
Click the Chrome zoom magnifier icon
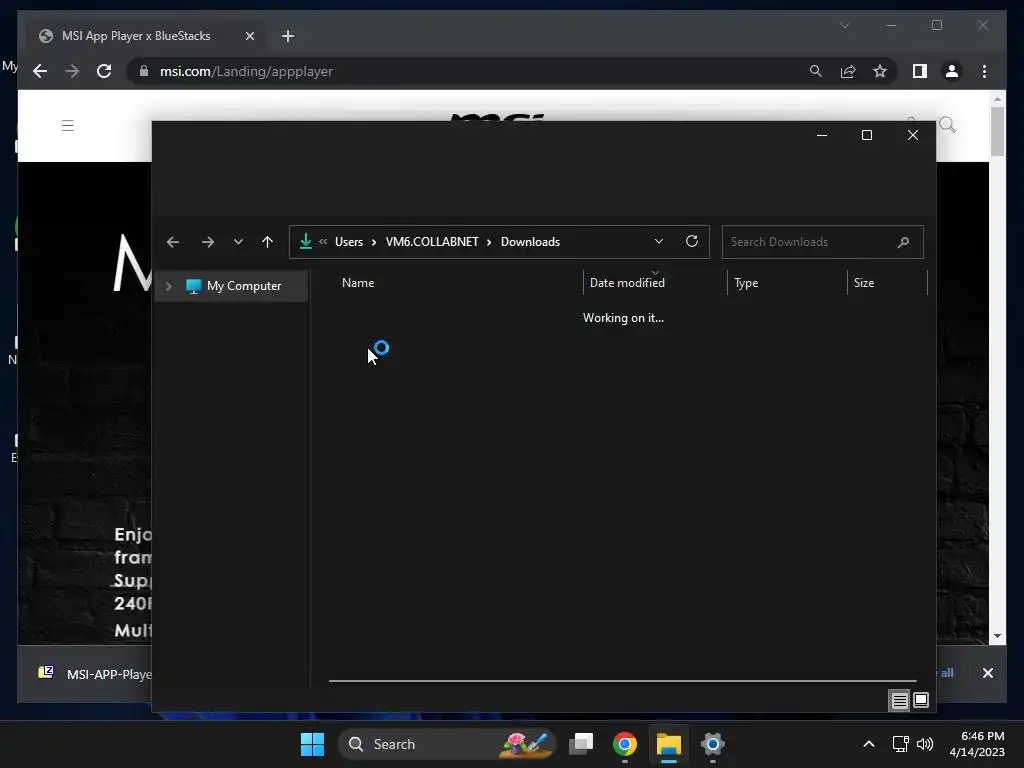[816, 71]
